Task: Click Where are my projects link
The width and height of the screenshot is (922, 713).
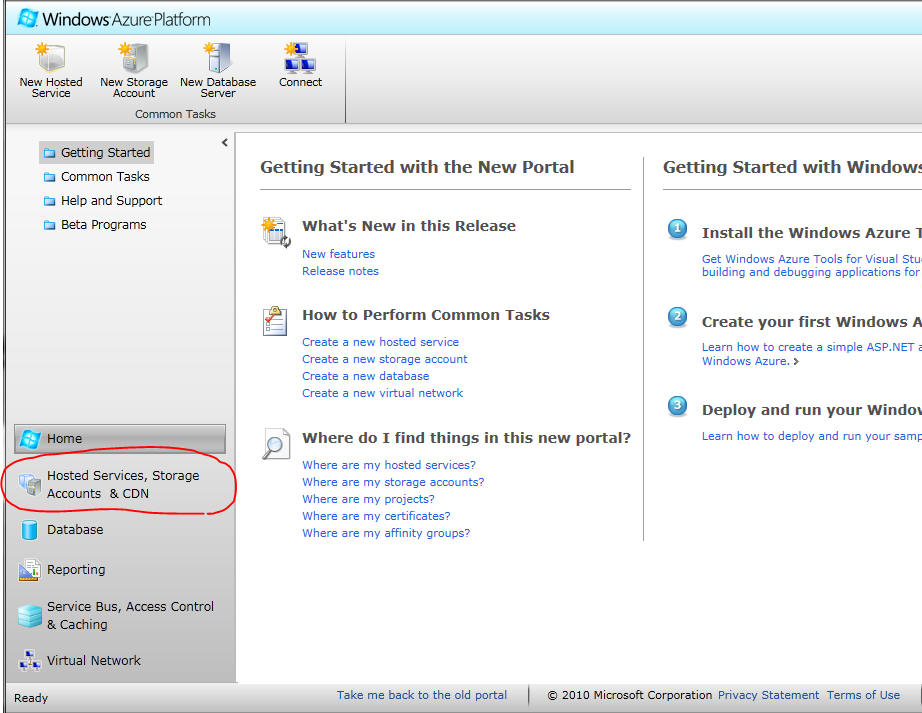Action: coord(368,499)
